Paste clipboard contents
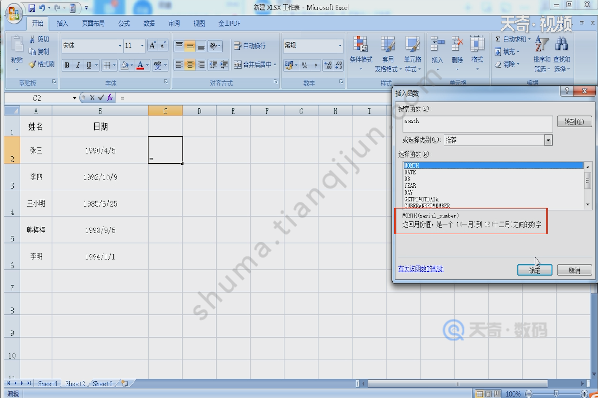 pyautogui.click(x=16, y=53)
